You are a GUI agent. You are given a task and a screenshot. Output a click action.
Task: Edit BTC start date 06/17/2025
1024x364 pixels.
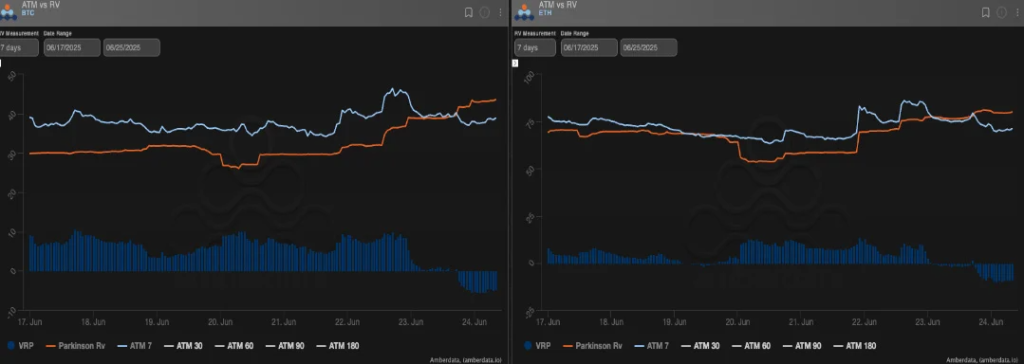72,48
